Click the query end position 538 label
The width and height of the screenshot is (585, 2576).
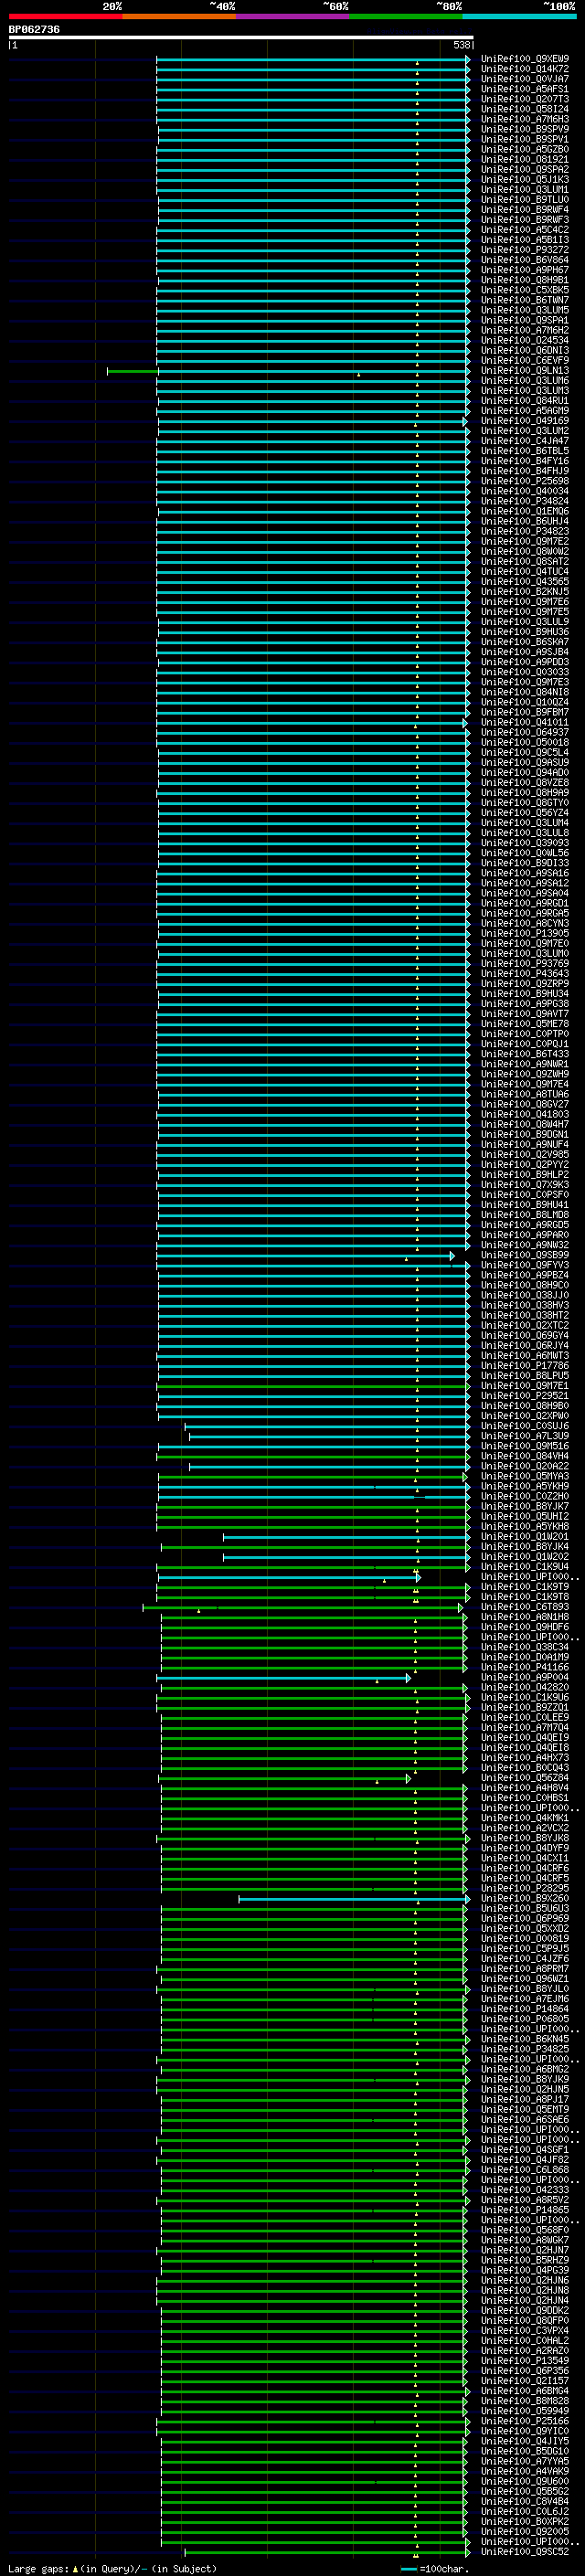pos(461,45)
